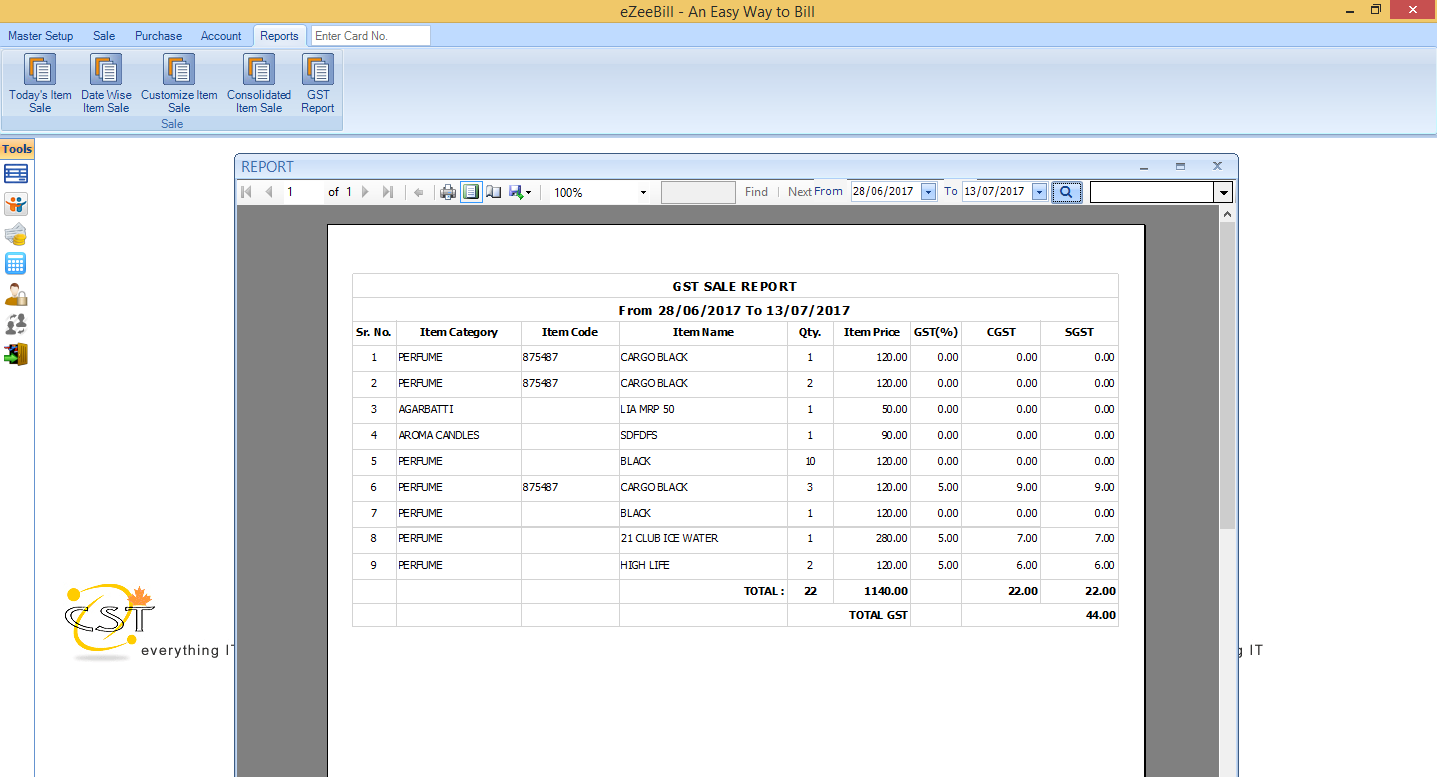Click the Item Category column header

click(x=459, y=332)
